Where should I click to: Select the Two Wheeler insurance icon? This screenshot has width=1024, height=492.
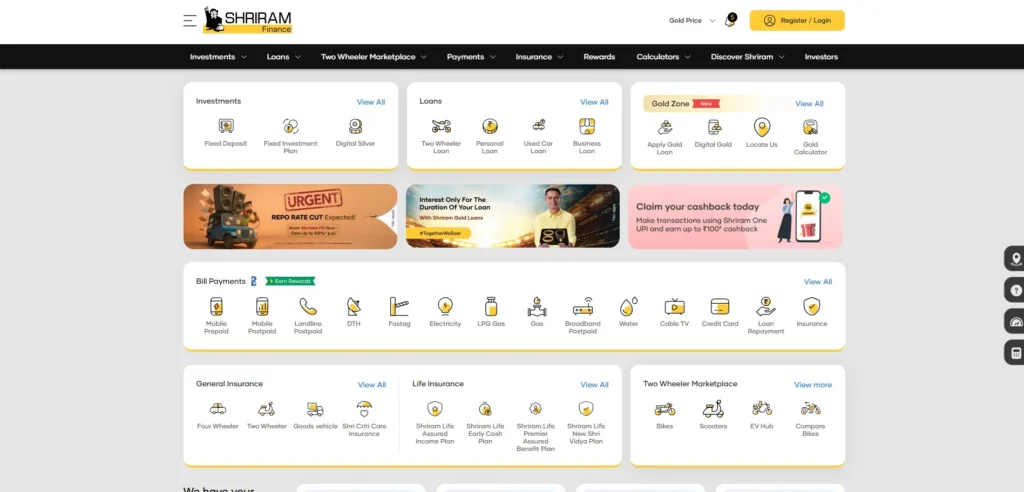[x=266, y=409]
